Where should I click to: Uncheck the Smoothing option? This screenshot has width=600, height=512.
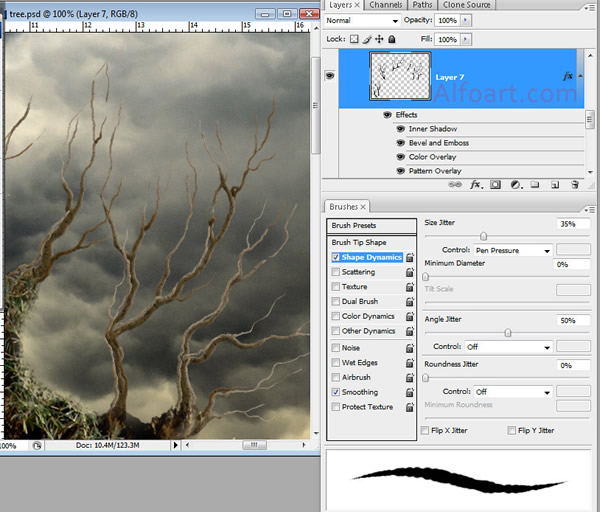tap(335, 392)
